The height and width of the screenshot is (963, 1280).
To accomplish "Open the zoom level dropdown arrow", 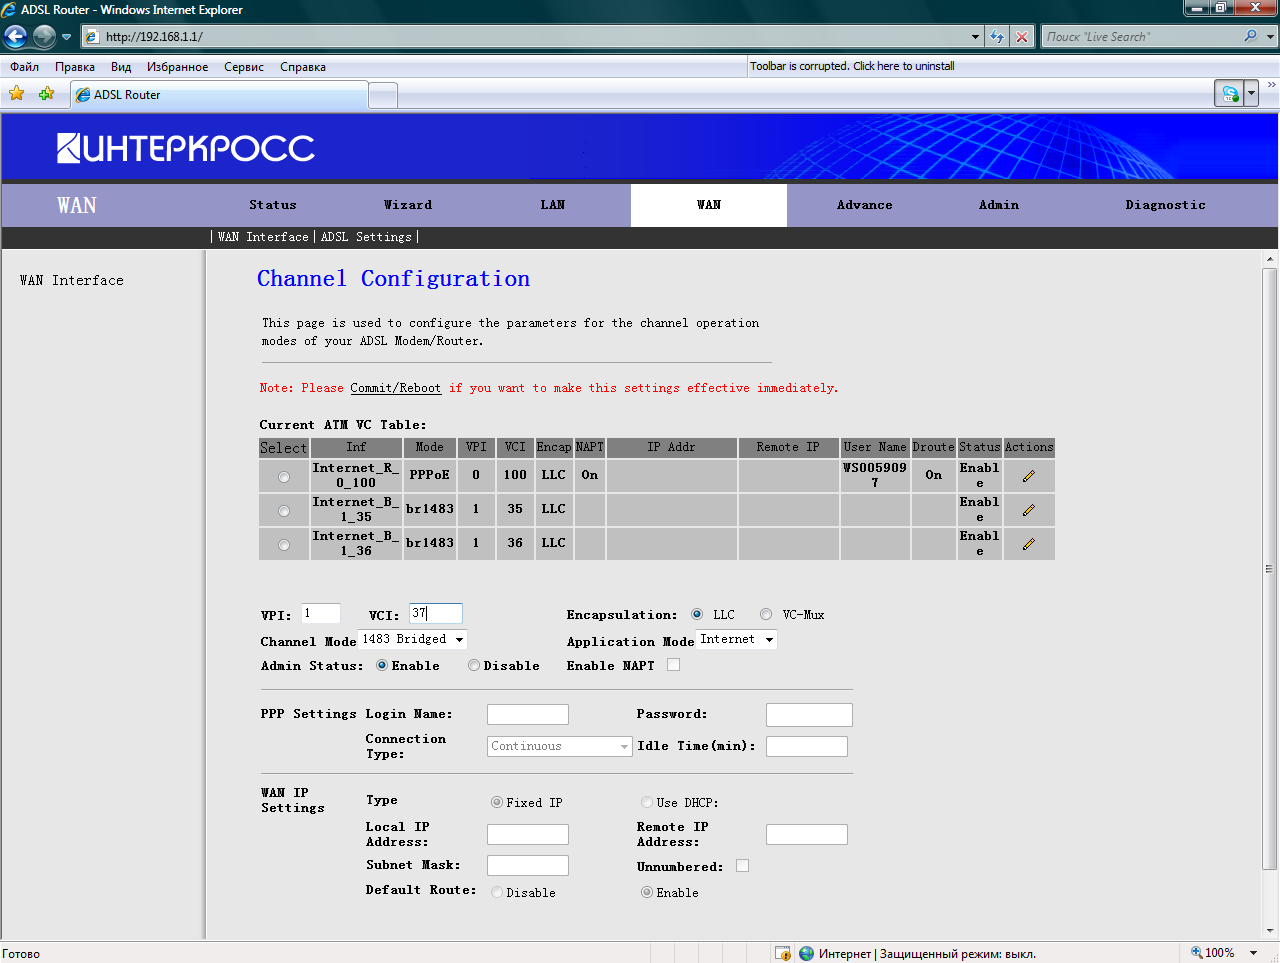I will pyautogui.click(x=1253, y=953).
